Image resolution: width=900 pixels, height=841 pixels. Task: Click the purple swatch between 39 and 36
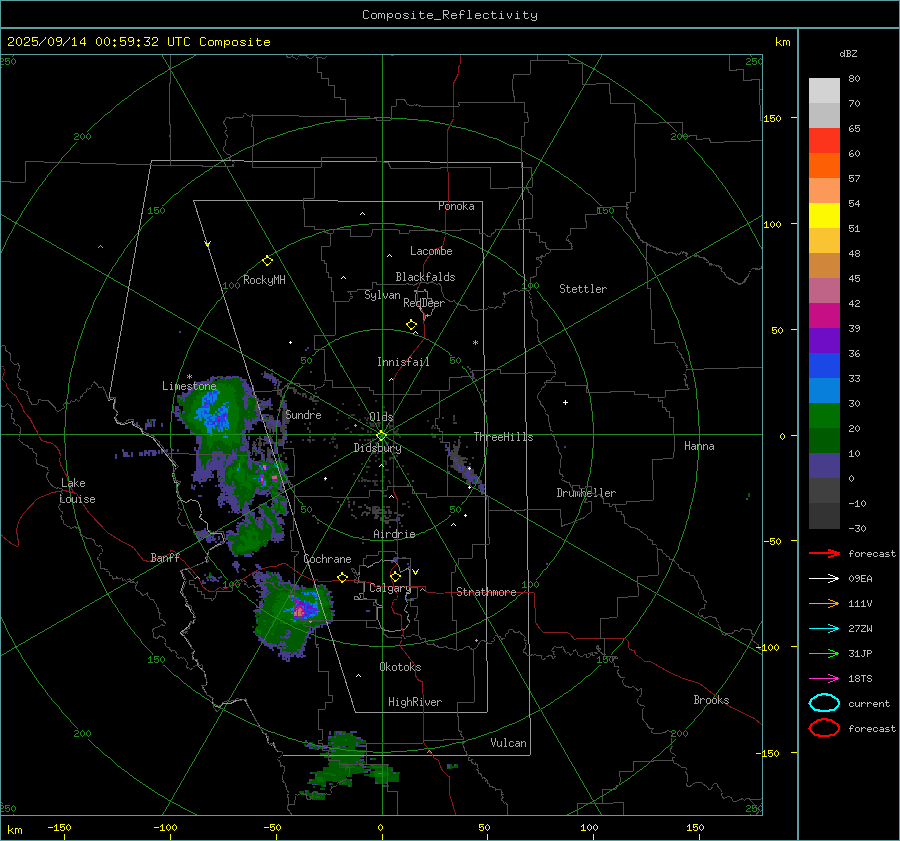(824, 340)
